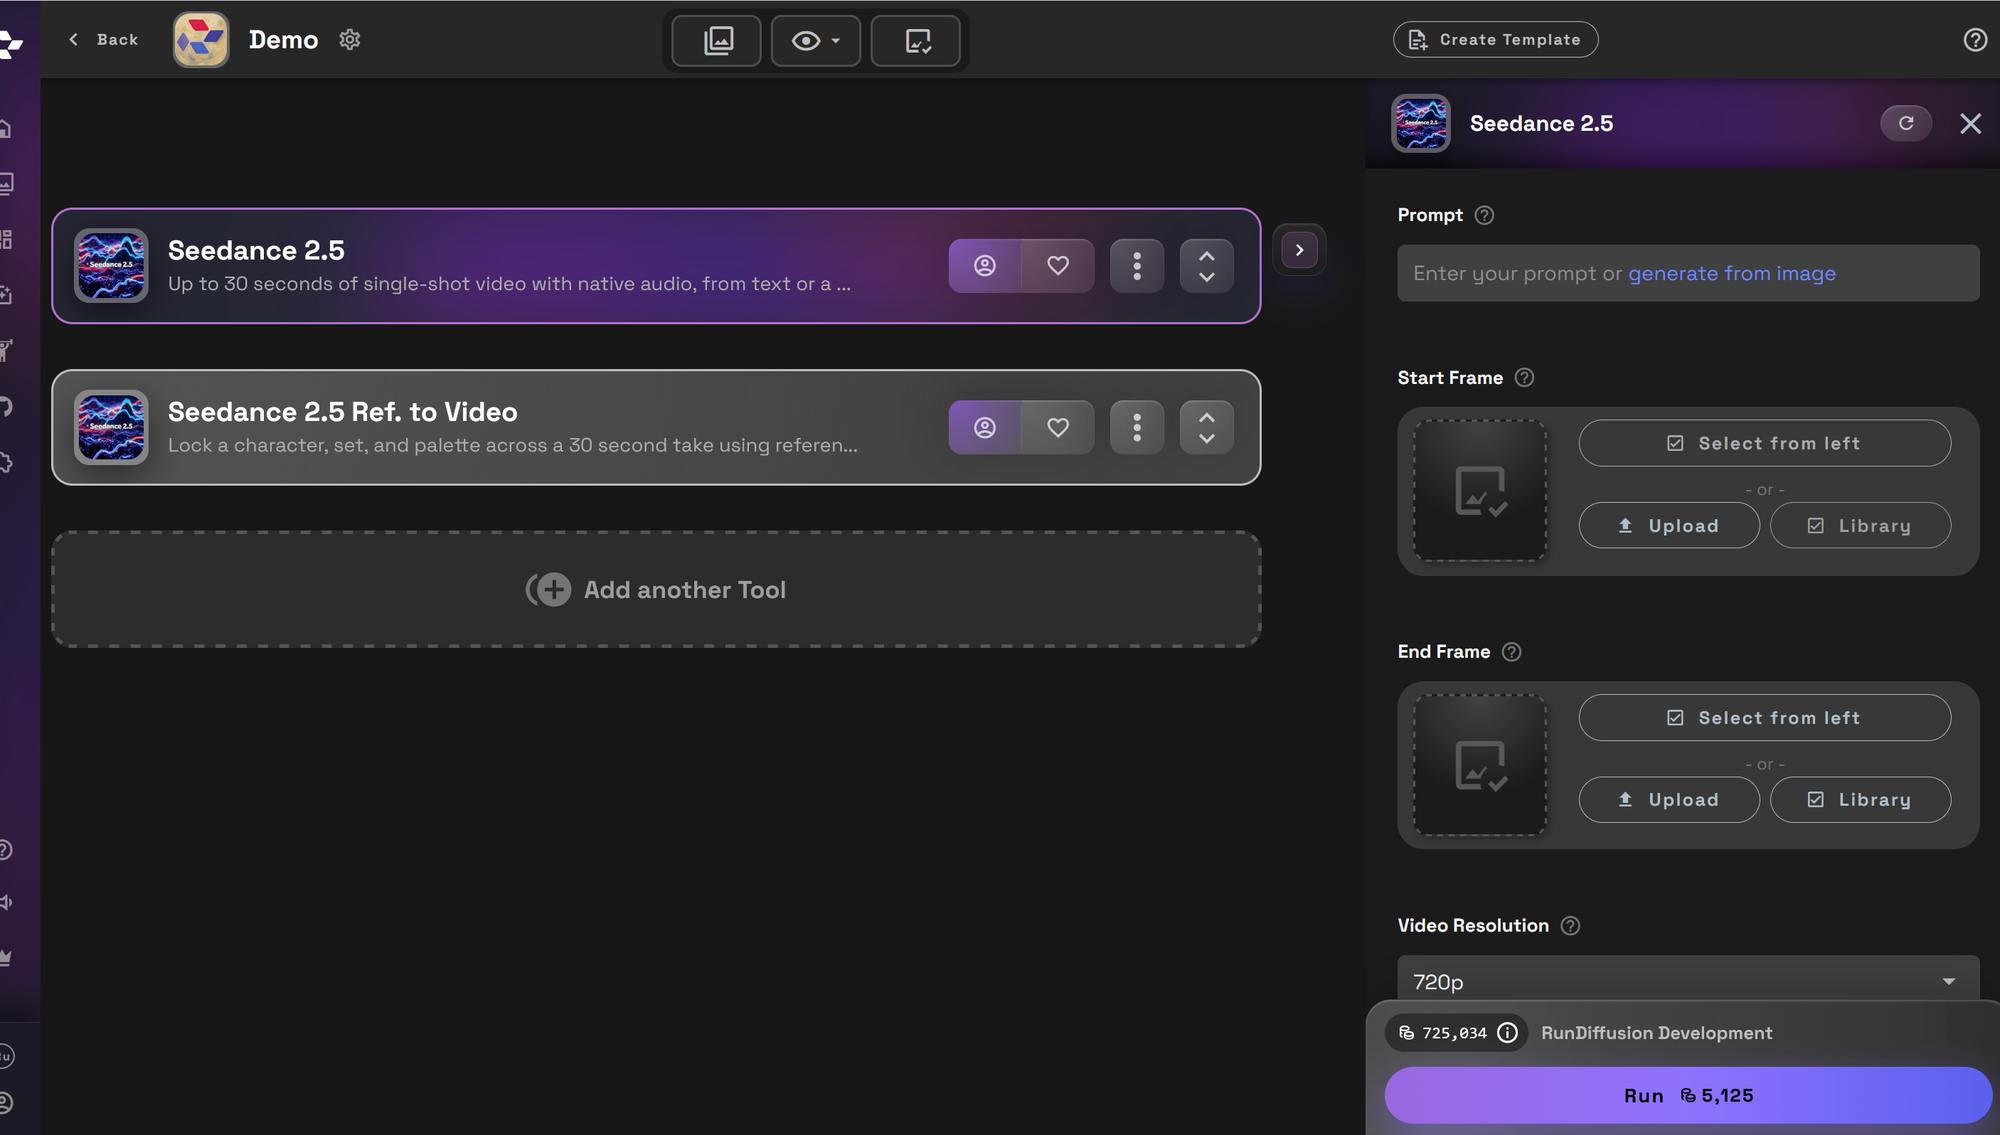The width and height of the screenshot is (2000, 1135).
Task: Click the Prompt input field
Action: point(1688,273)
